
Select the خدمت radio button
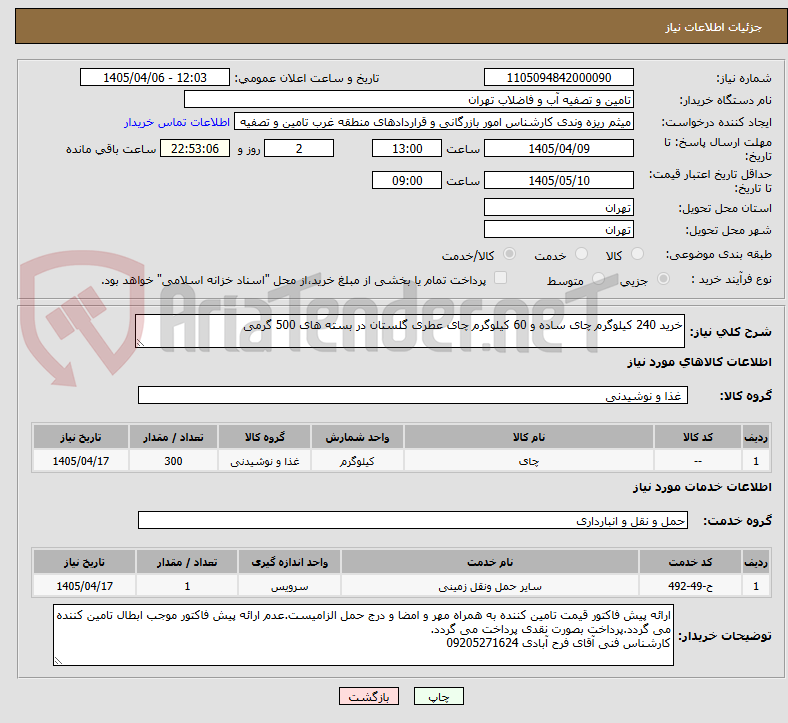point(581,254)
